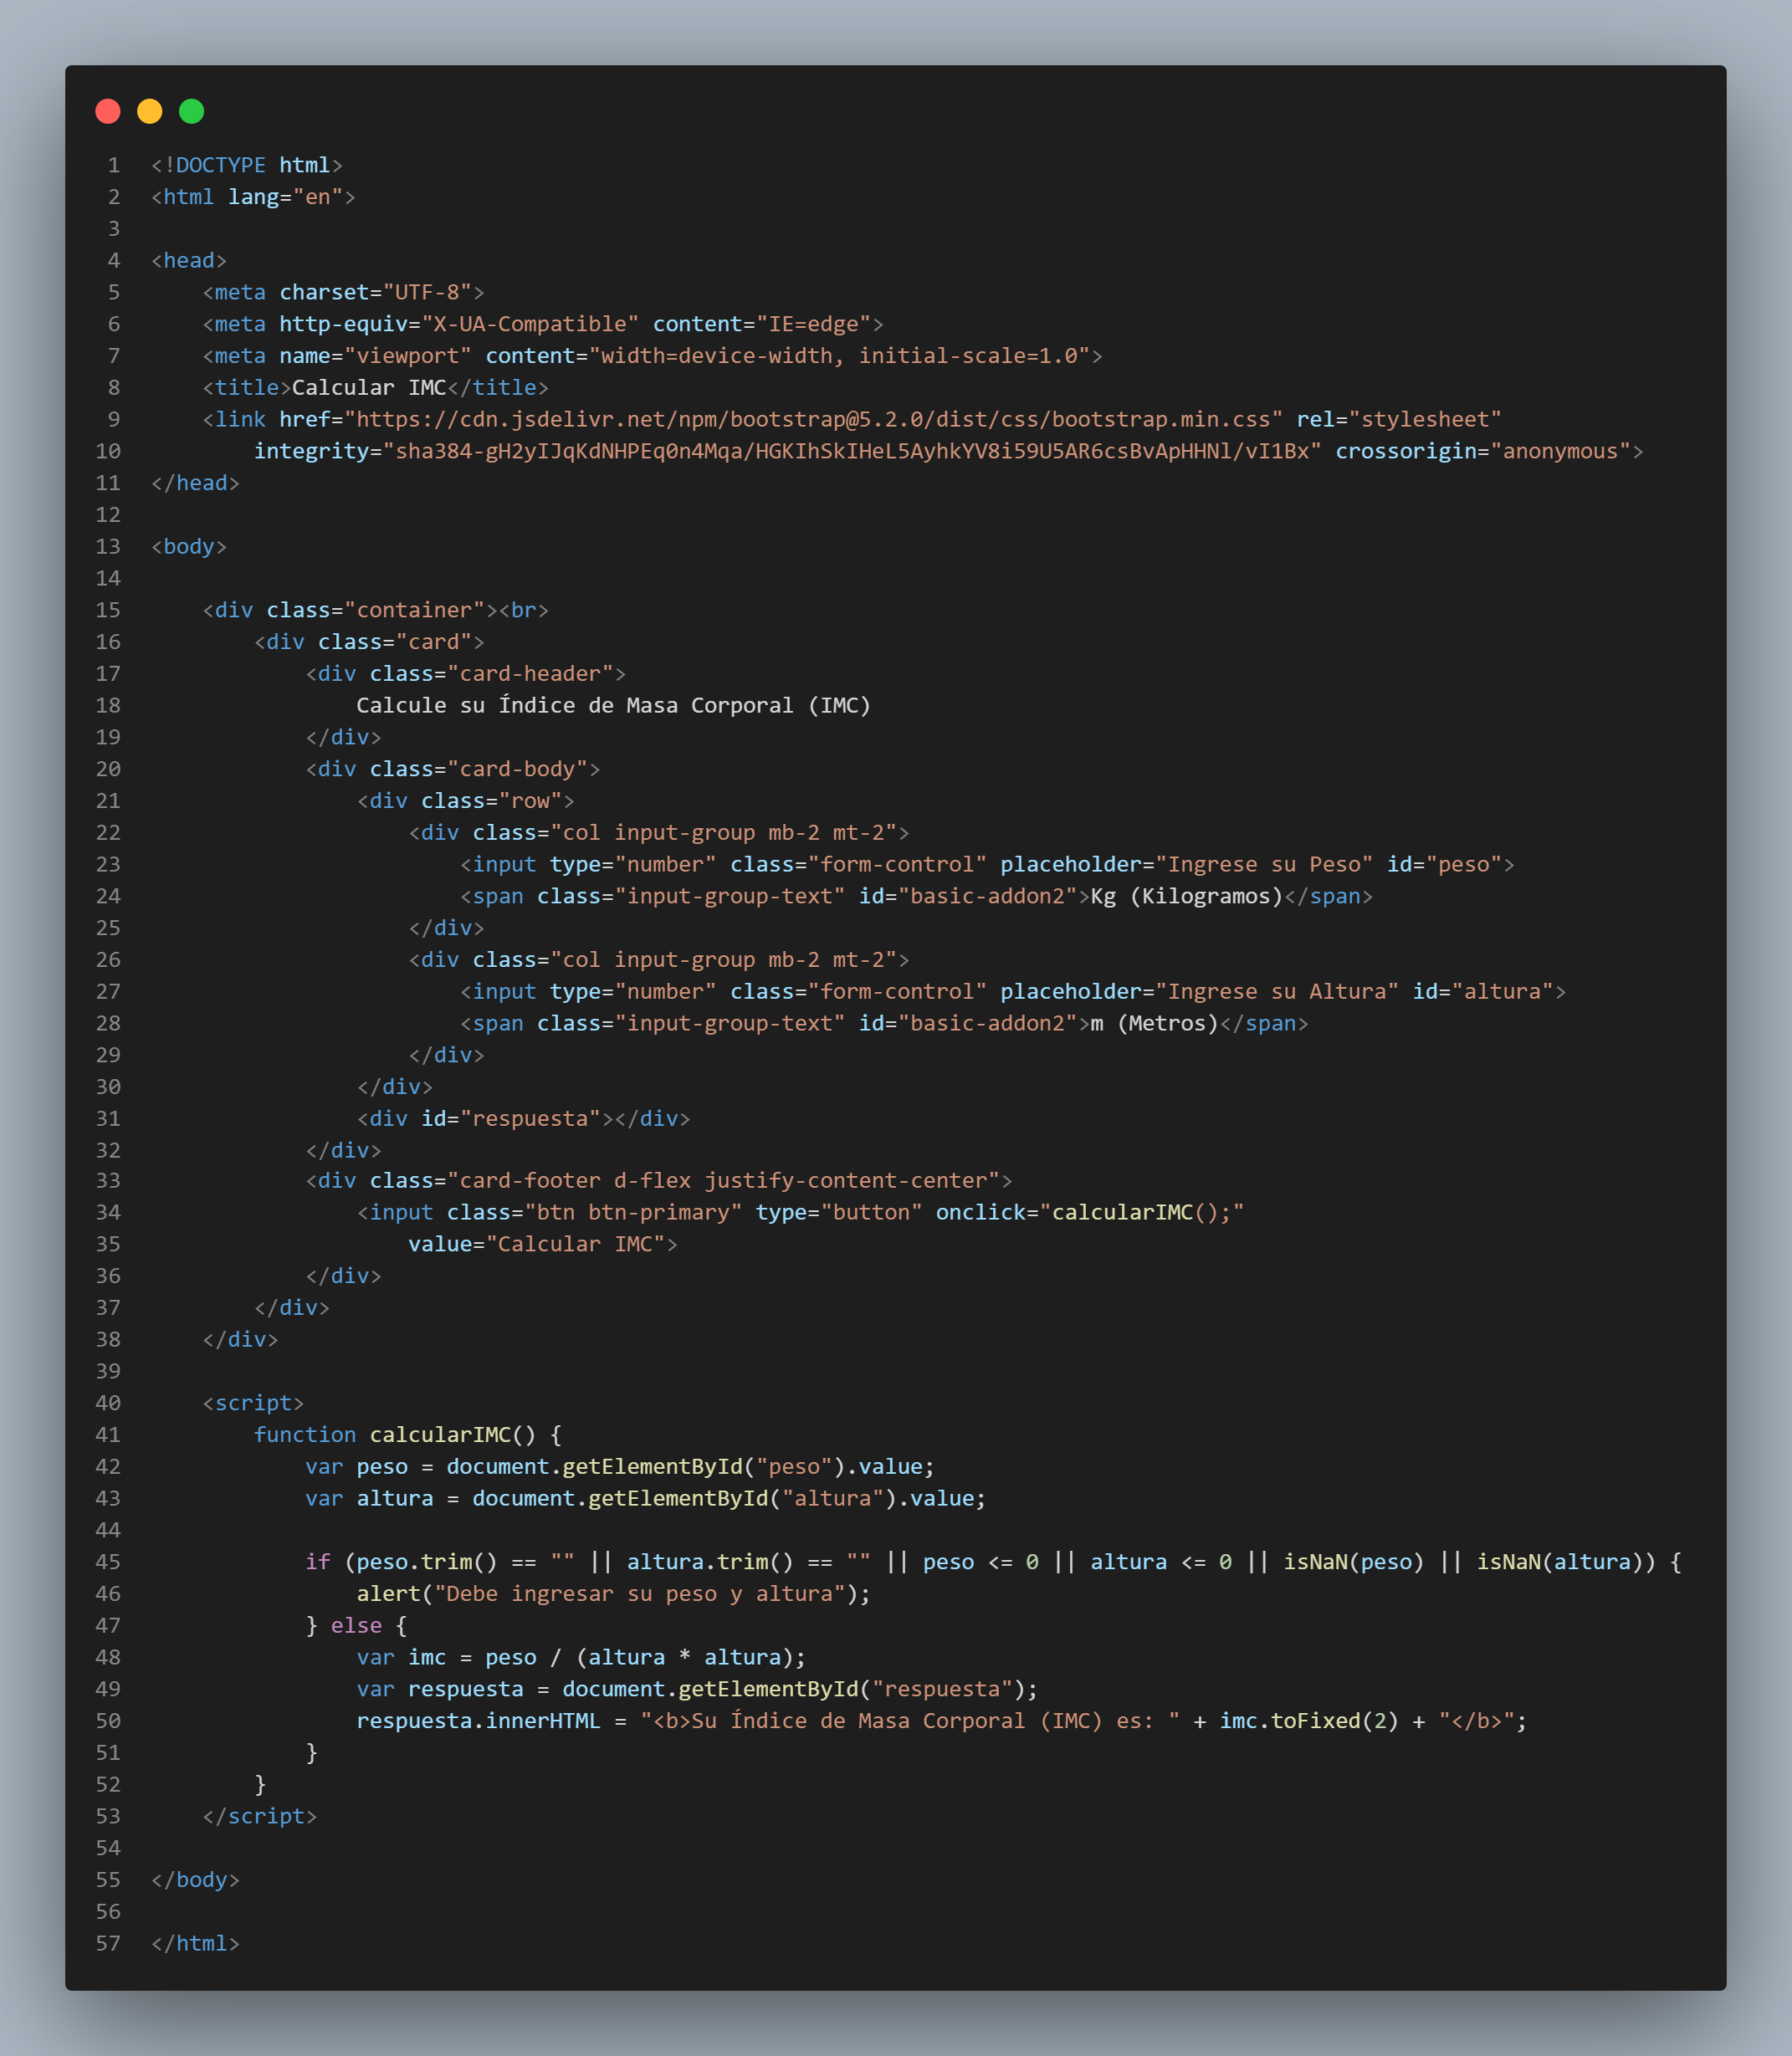Click the 'card-footer d-flex justify-content-center' class
The image size is (1792, 2056).
723,1181
